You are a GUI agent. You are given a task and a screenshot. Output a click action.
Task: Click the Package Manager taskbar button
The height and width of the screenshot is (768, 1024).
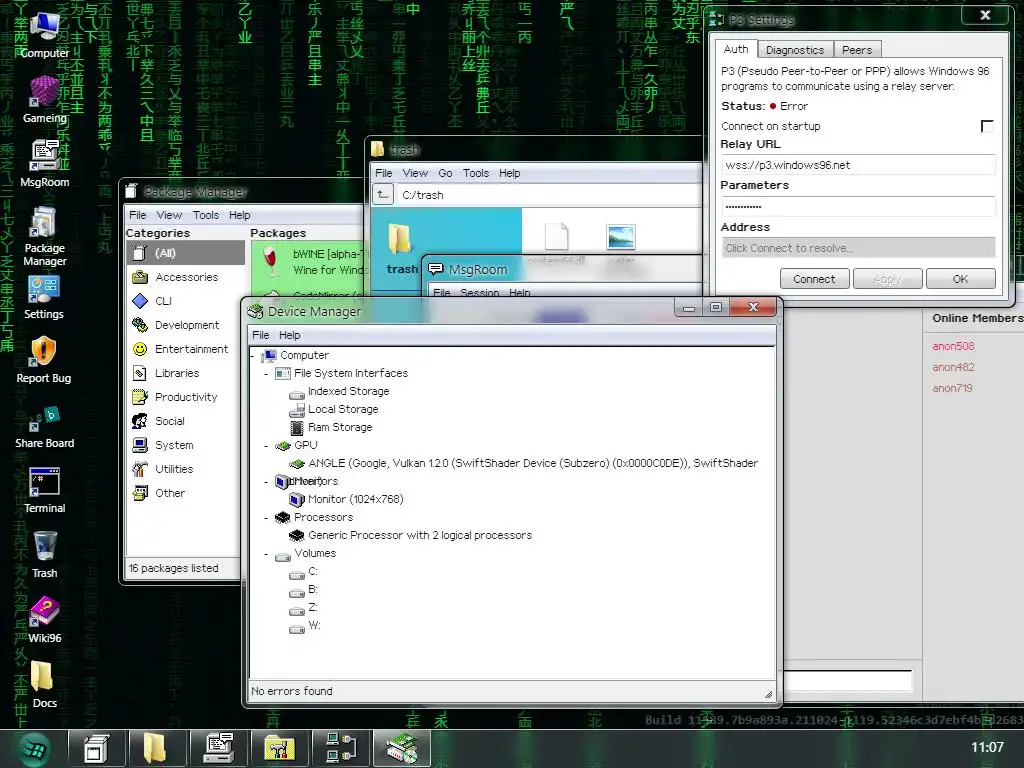(97, 748)
